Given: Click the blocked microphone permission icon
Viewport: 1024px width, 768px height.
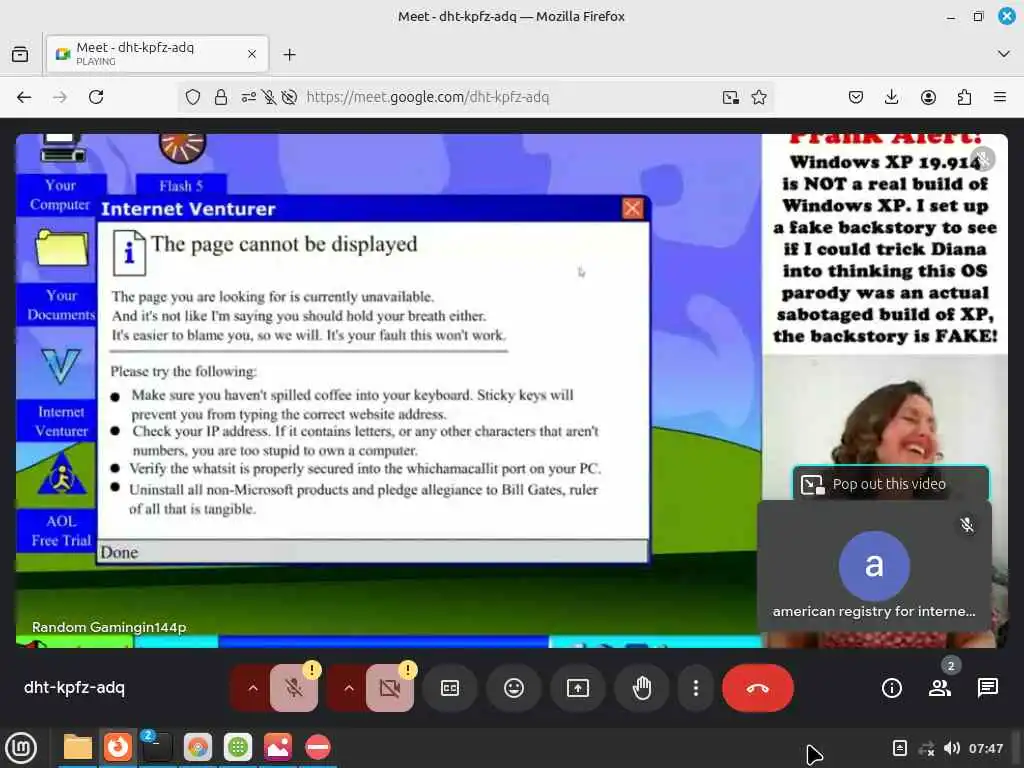Looking at the screenshot, I should tap(268, 97).
